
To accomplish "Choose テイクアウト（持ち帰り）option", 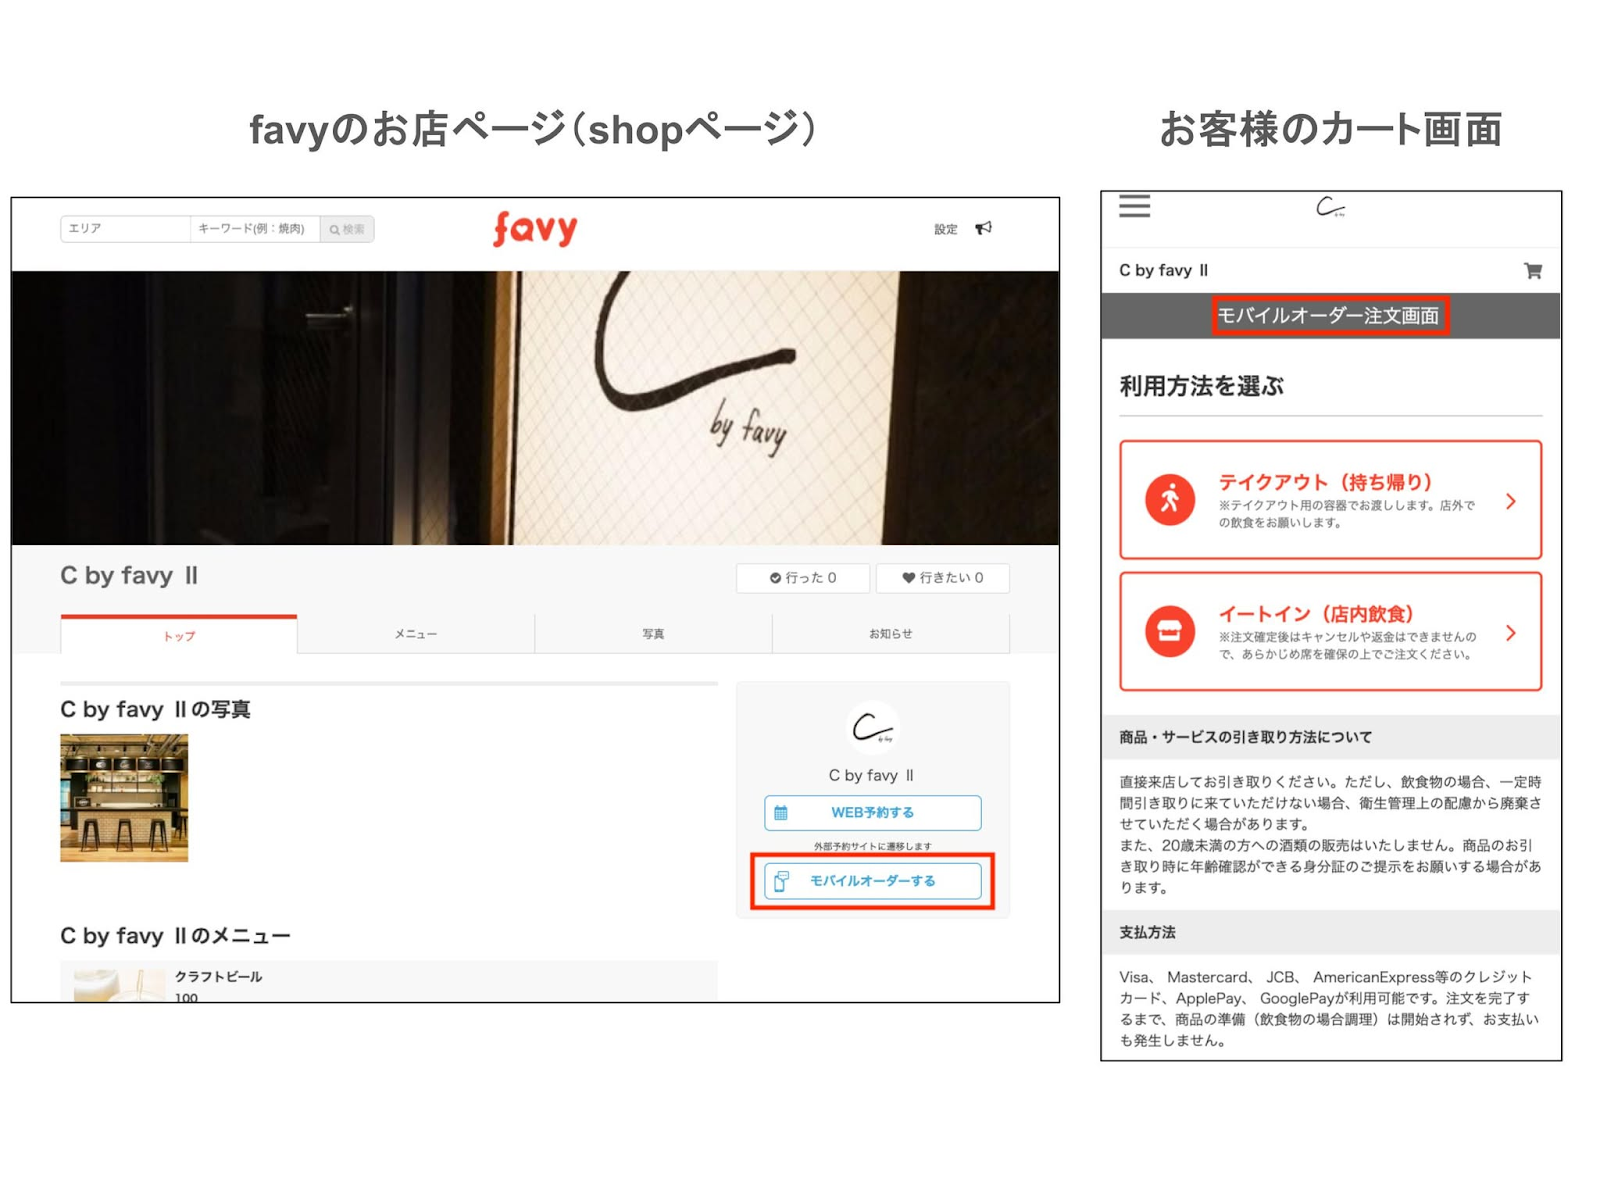I will (x=1330, y=499).
